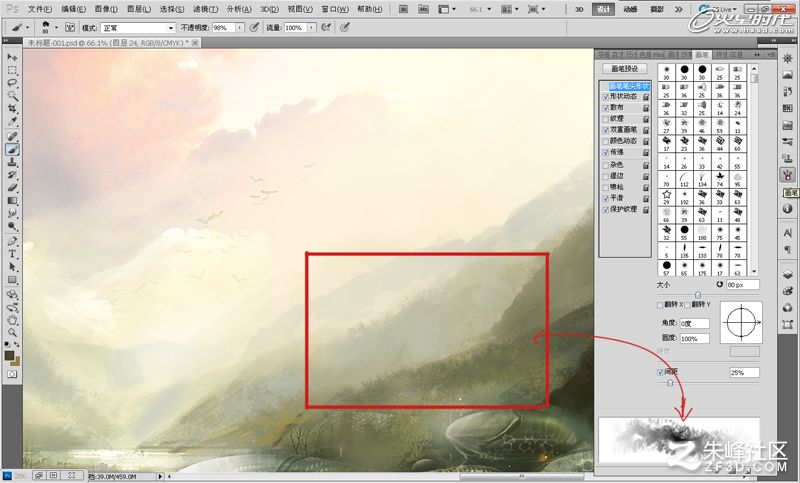This screenshot has height=483, width=800.
Task: Open the 流量 (Flow) slider arrow
Action: pyautogui.click(x=311, y=28)
